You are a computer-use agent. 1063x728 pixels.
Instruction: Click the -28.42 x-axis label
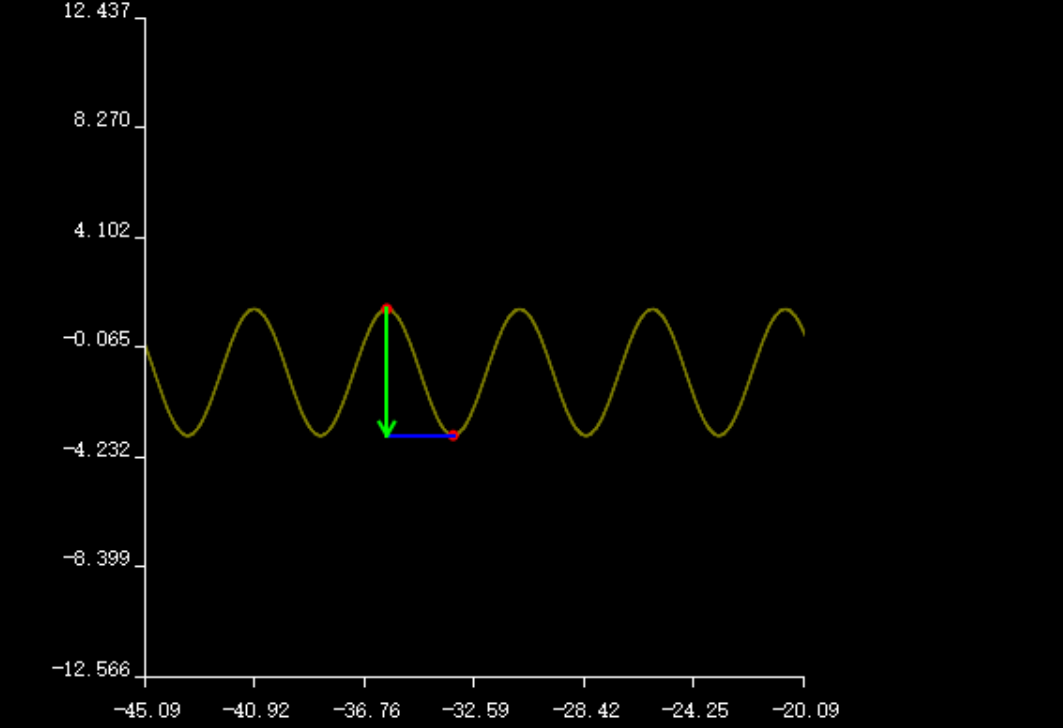[x=585, y=710]
